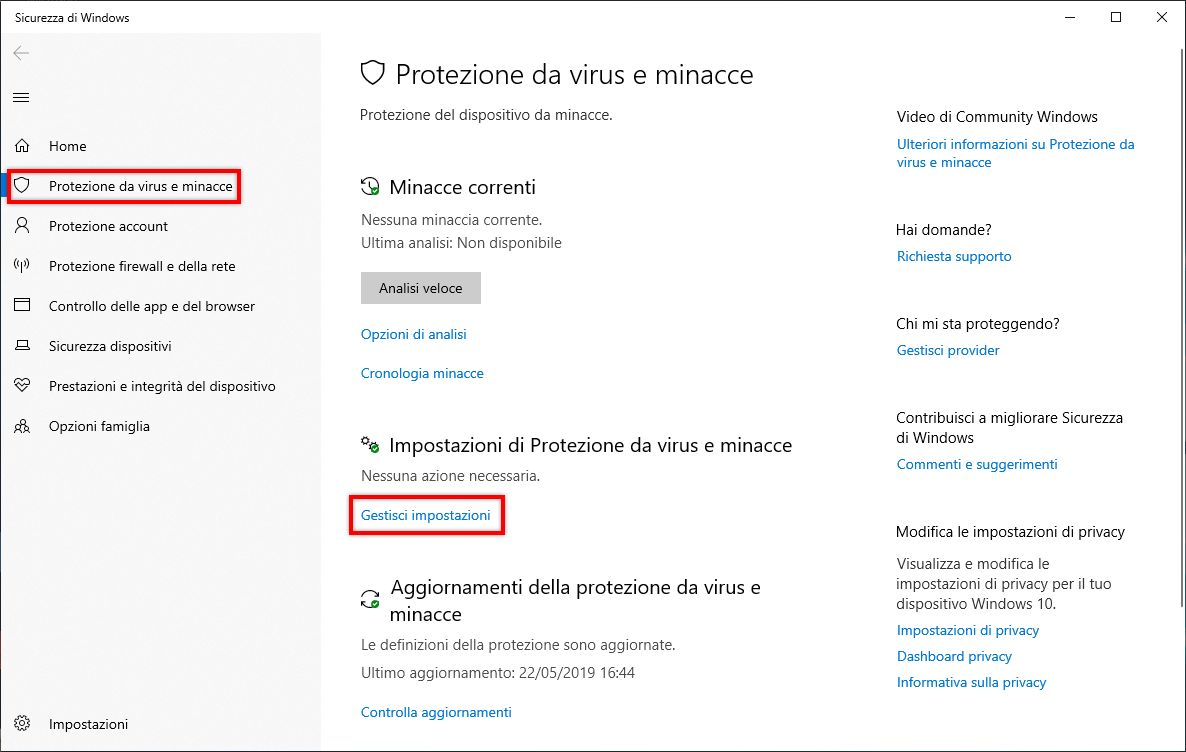Open Opzioni di analisi
Image resolution: width=1186 pixels, height=752 pixels.
pos(413,334)
